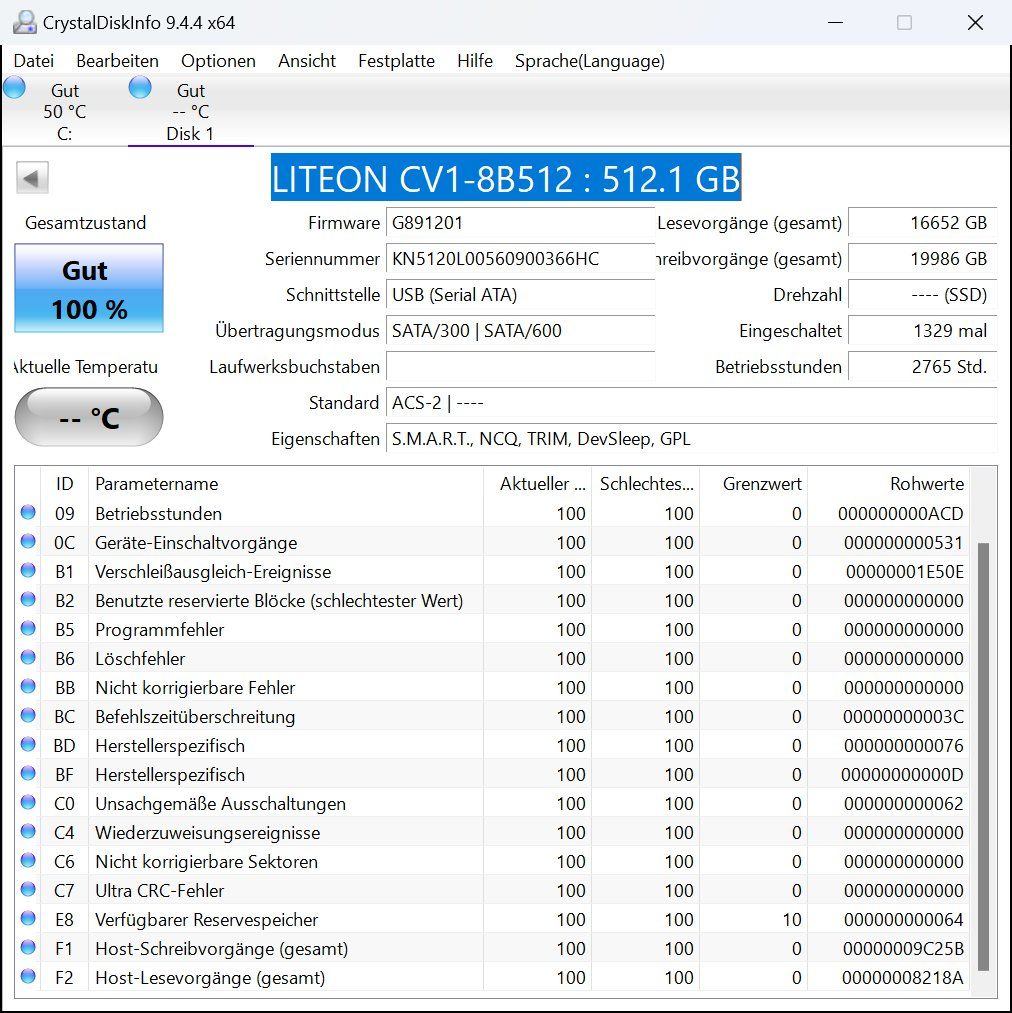1012x1013 pixels.
Task: Click status dot of row B5 Programmfehler
Action: [x=28, y=629]
